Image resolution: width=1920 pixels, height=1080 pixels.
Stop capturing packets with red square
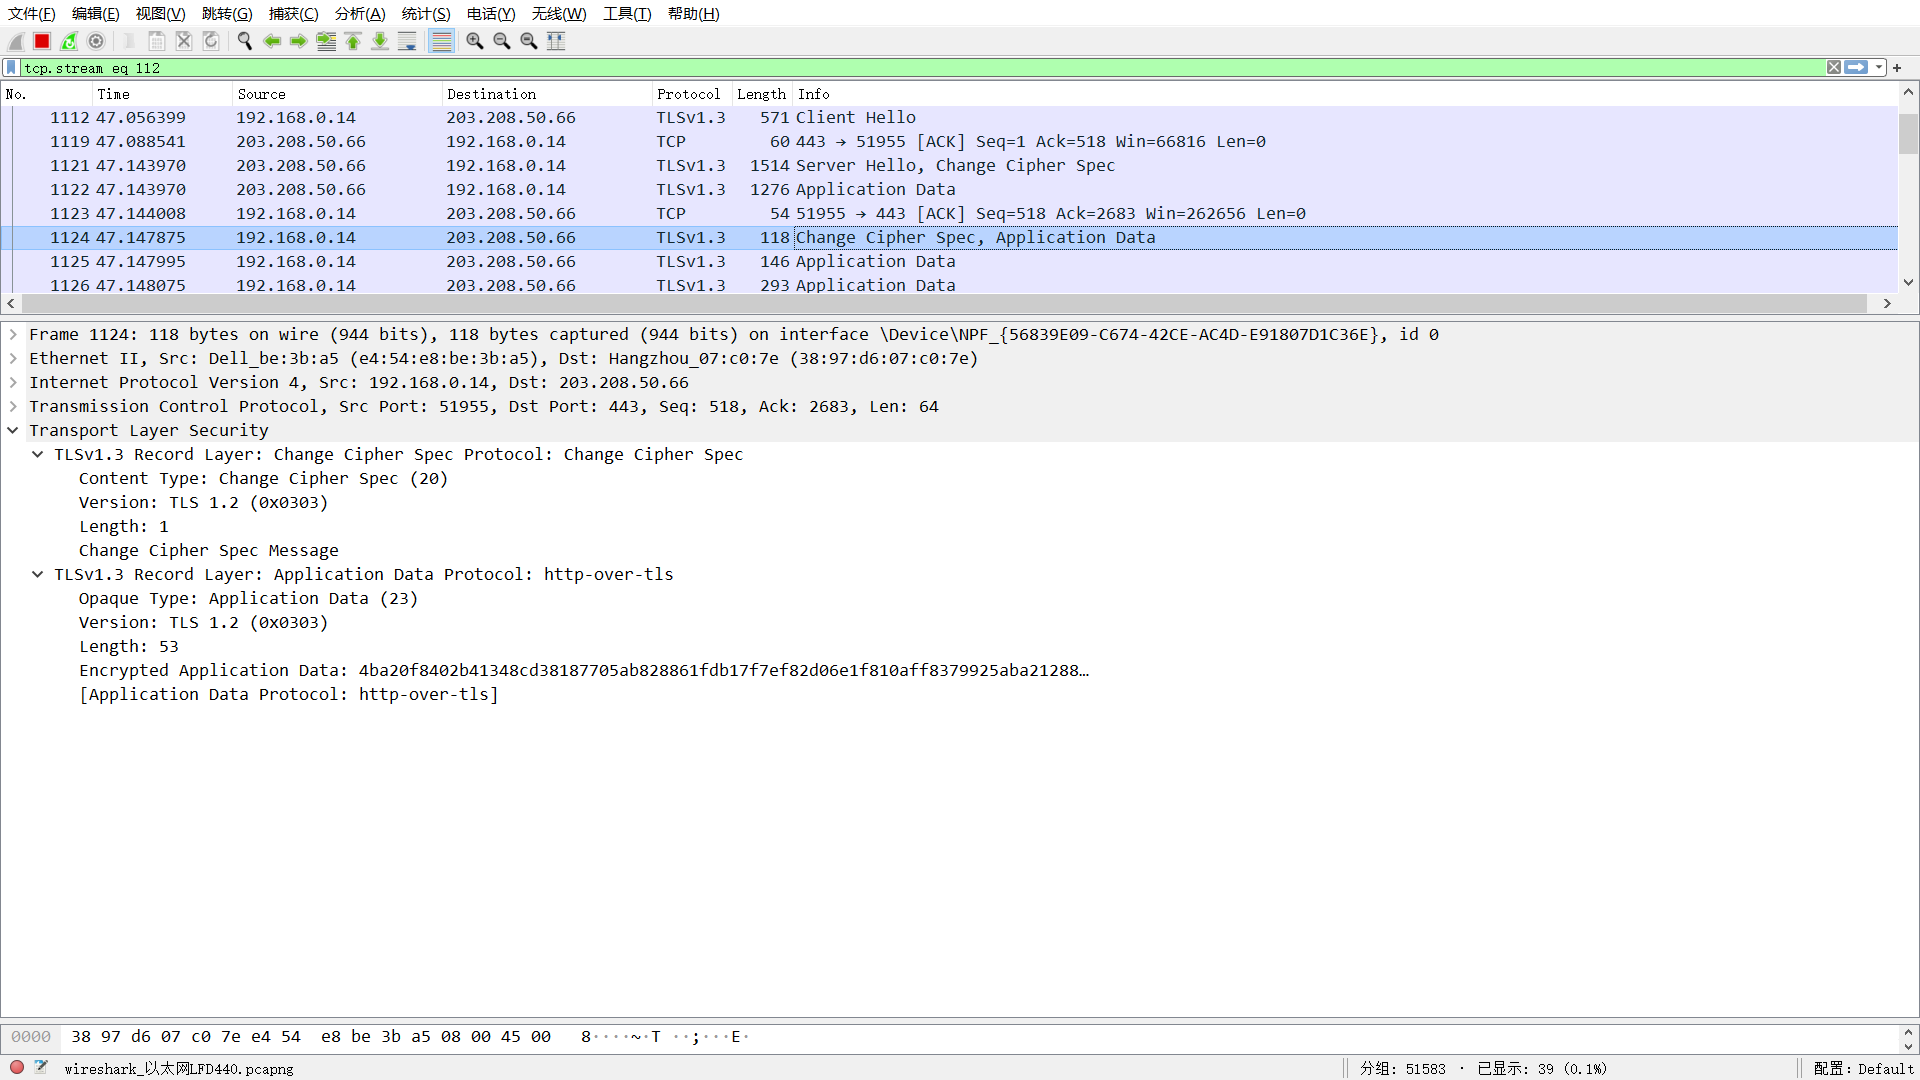pyautogui.click(x=42, y=41)
